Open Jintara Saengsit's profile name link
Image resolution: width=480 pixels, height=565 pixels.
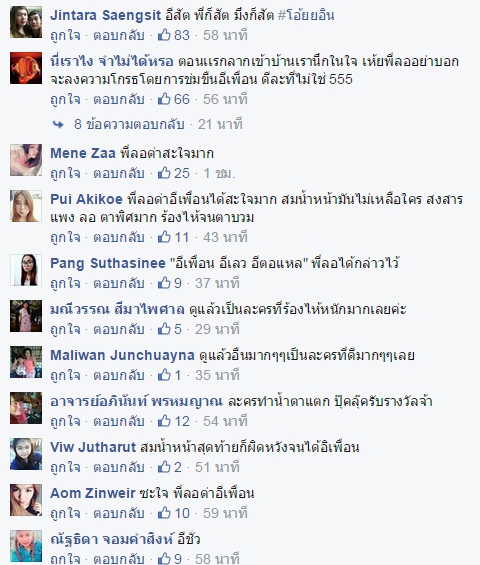[x=105, y=15]
